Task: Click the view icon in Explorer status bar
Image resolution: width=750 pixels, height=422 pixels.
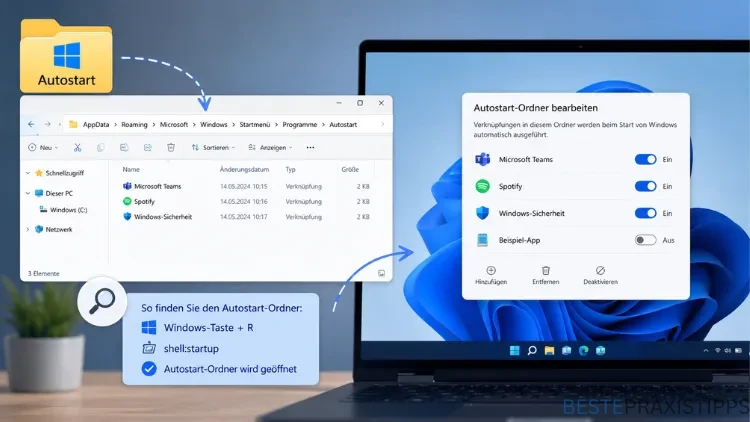Action: [x=381, y=273]
